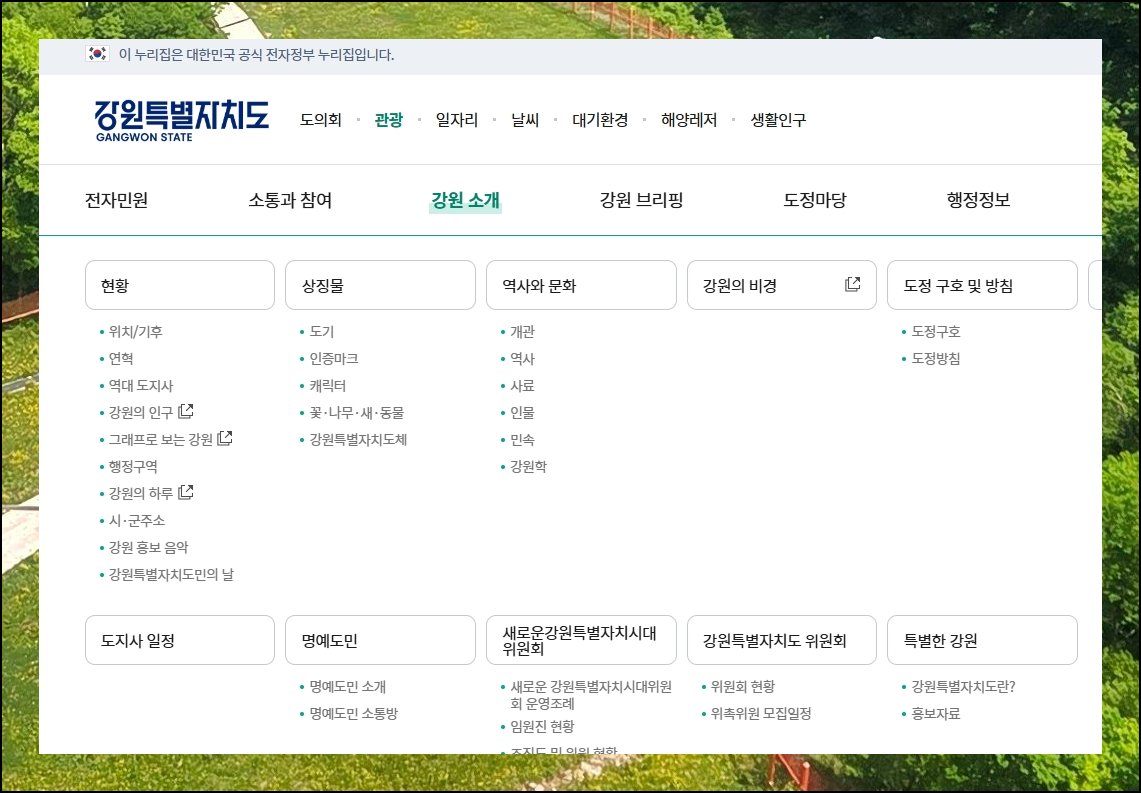Open the 개관 submenu link
This screenshot has width=1141, height=793.
[522, 332]
